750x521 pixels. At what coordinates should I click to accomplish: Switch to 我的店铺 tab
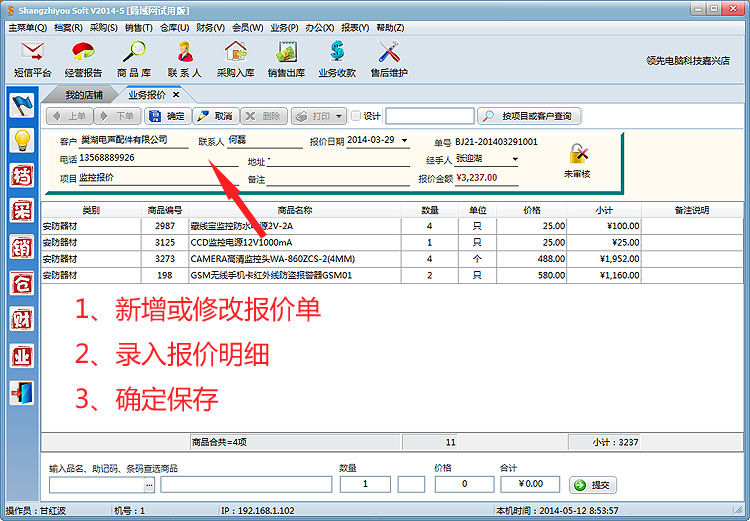[x=84, y=95]
